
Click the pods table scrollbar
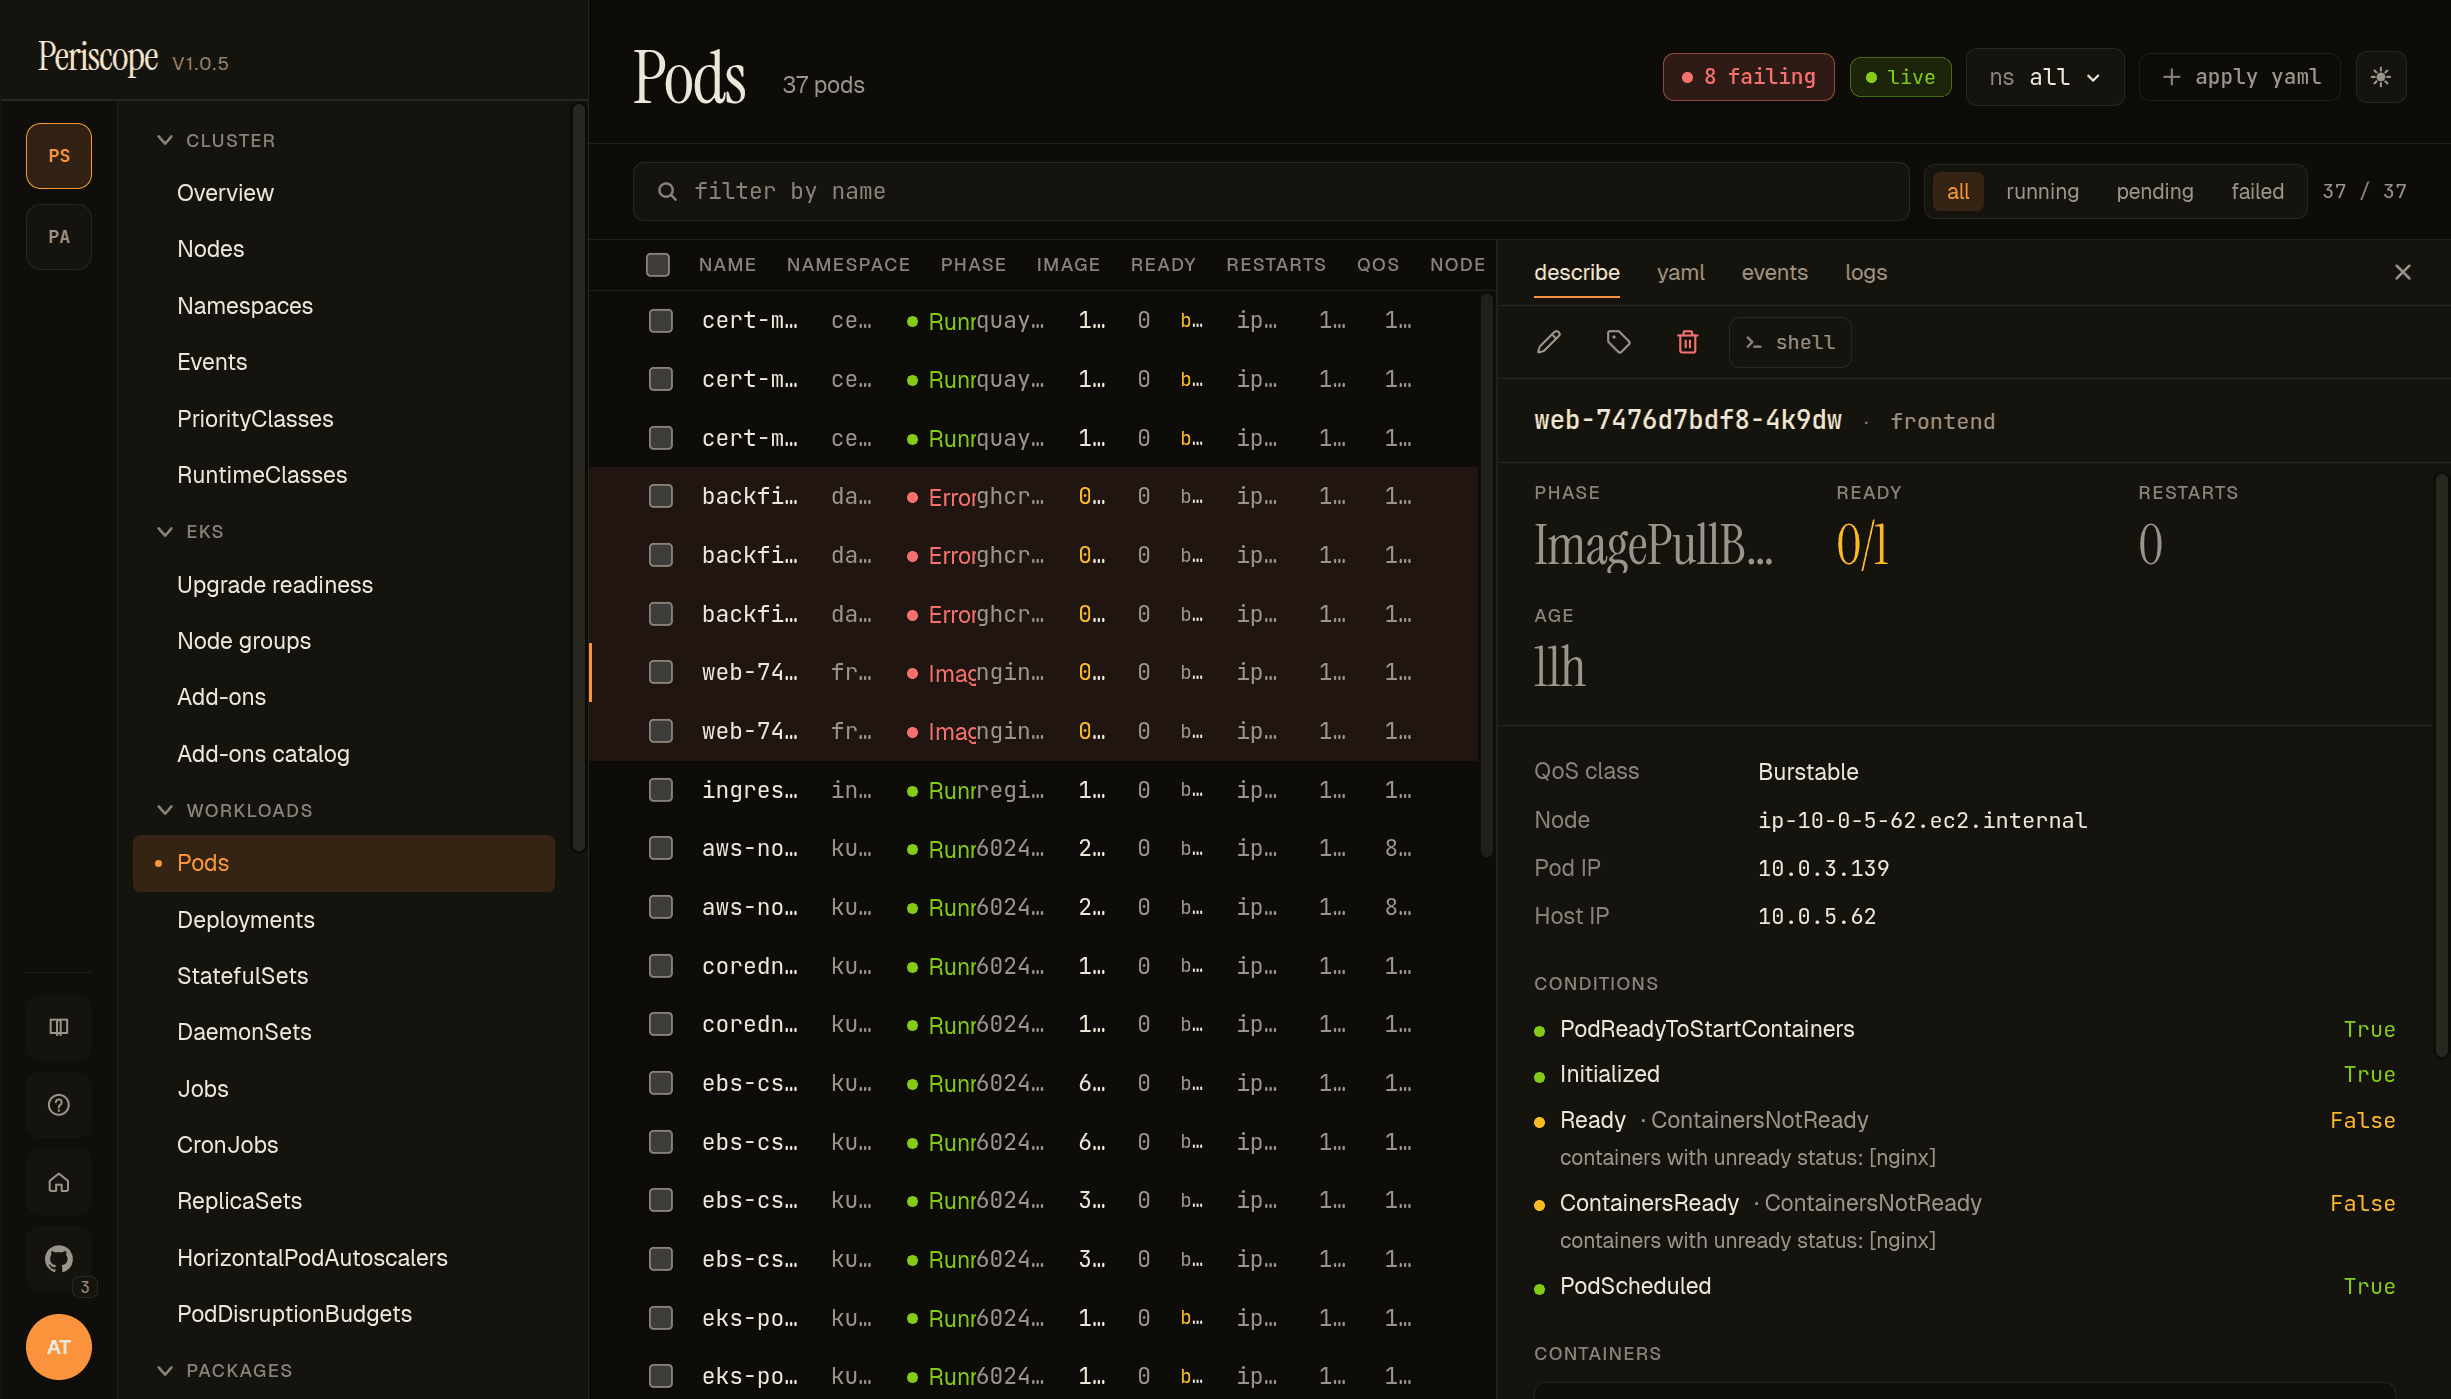(x=1486, y=575)
